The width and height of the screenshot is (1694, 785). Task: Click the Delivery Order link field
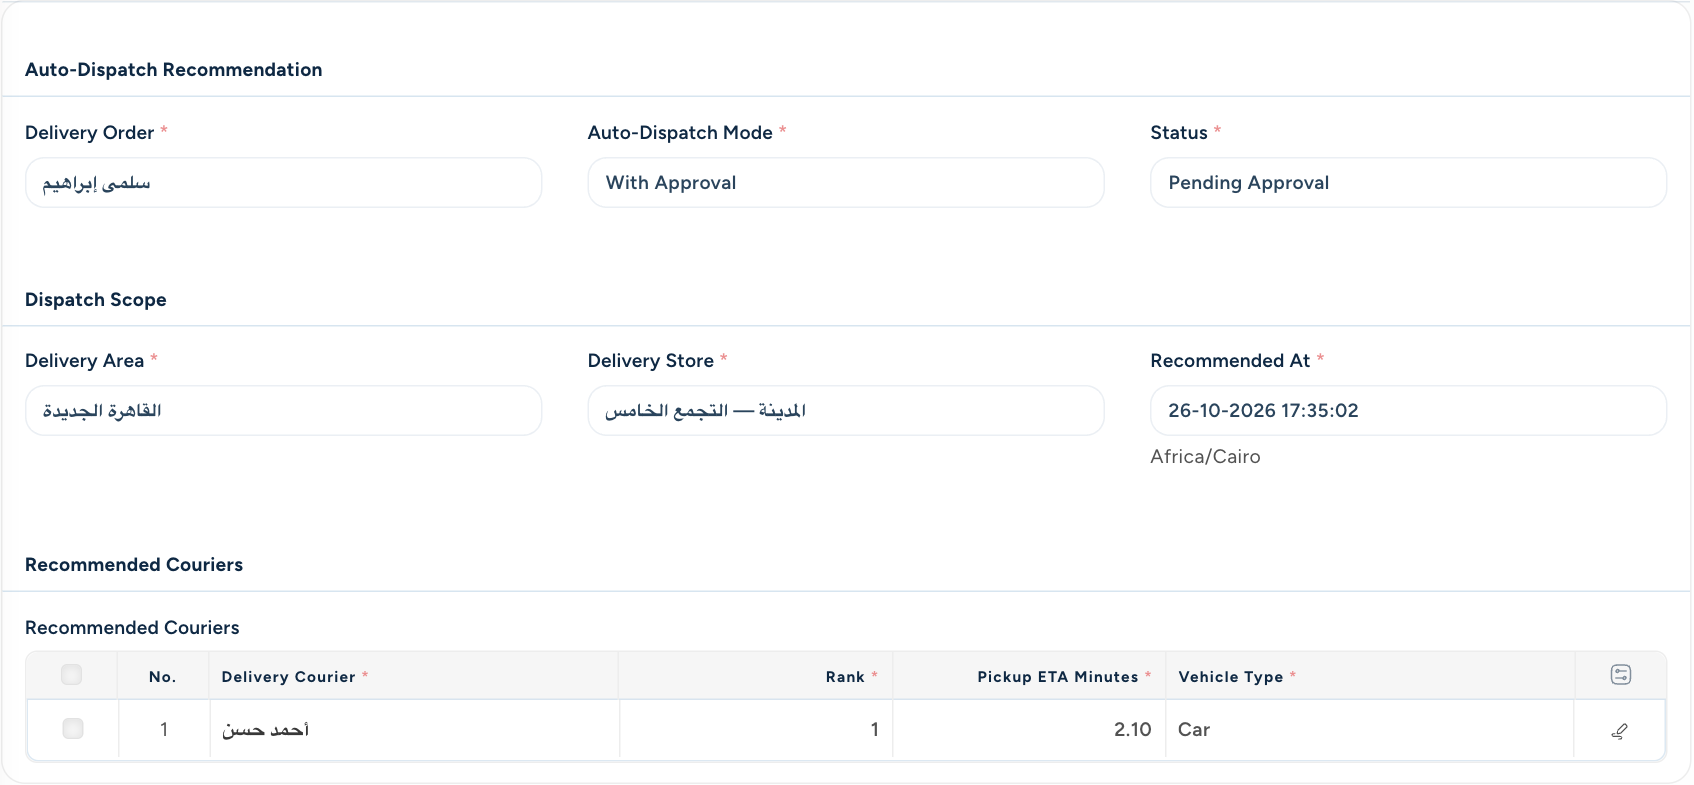(283, 183)
